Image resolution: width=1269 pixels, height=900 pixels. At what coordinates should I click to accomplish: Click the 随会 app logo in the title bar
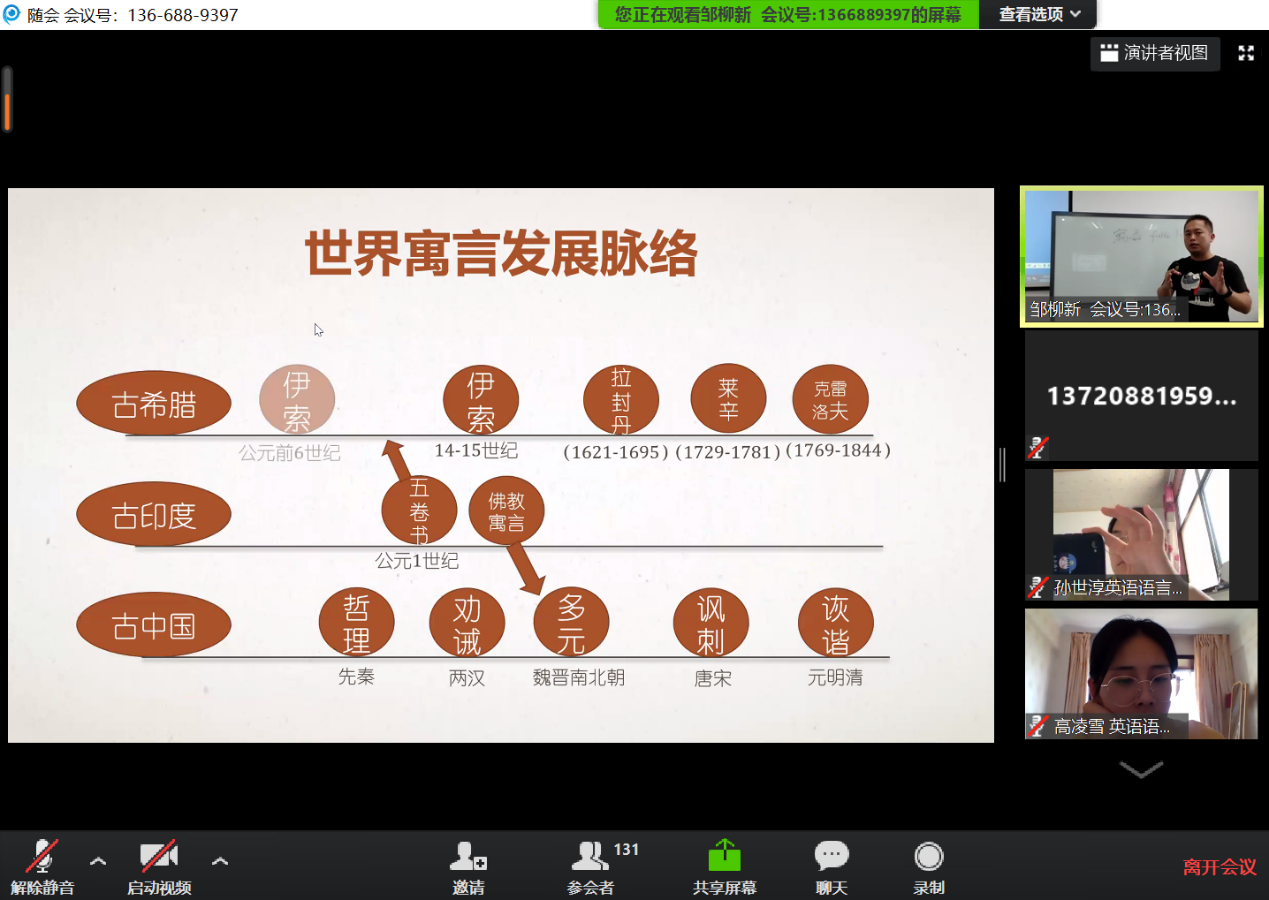click(x=12, y=14)
